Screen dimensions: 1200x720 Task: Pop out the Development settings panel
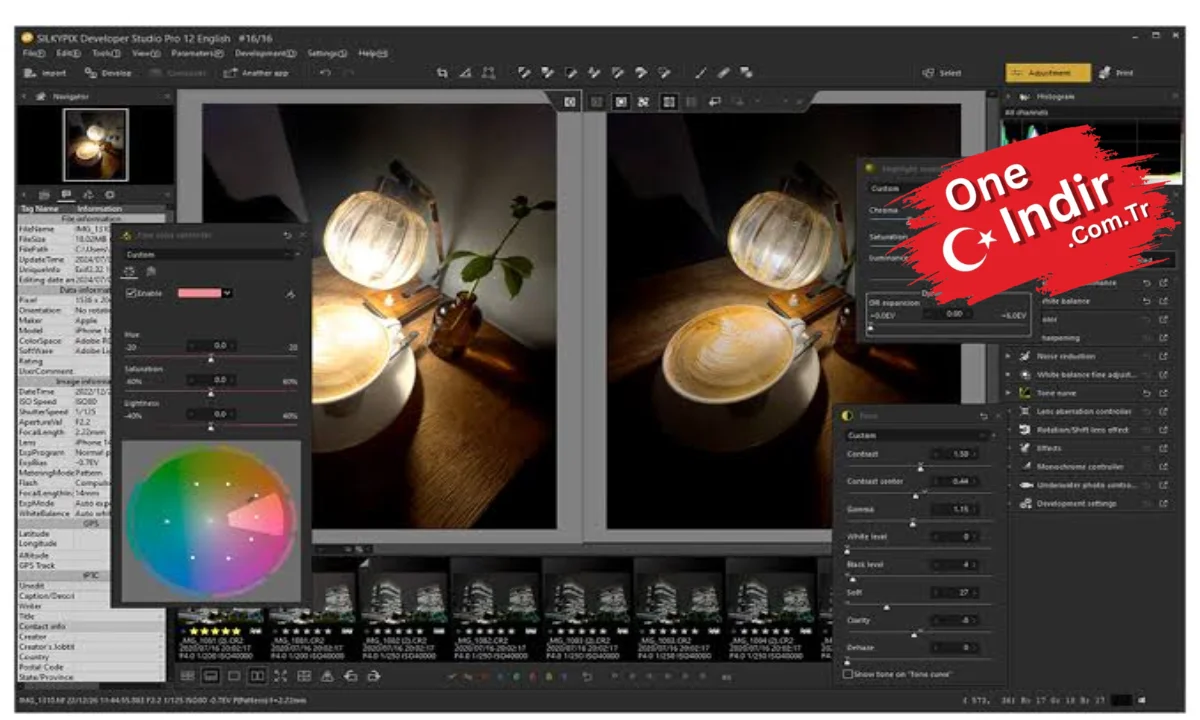pos(1164,503)
